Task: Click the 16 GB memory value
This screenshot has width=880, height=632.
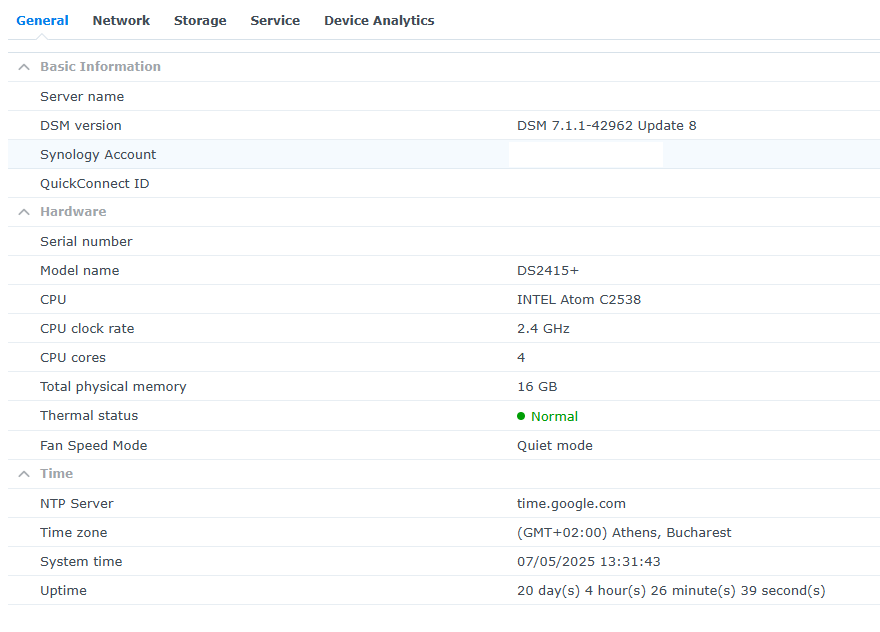Action: pos(537,387)
